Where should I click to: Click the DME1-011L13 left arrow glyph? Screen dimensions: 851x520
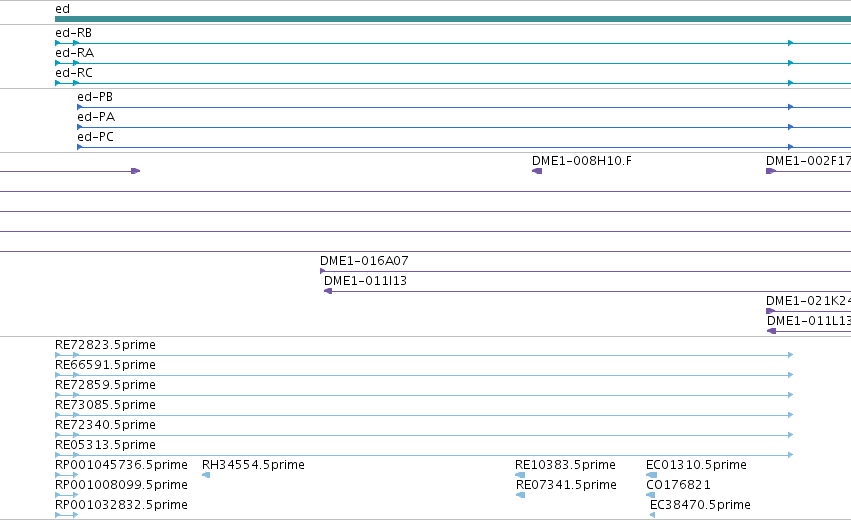click(x=771, y=331)
